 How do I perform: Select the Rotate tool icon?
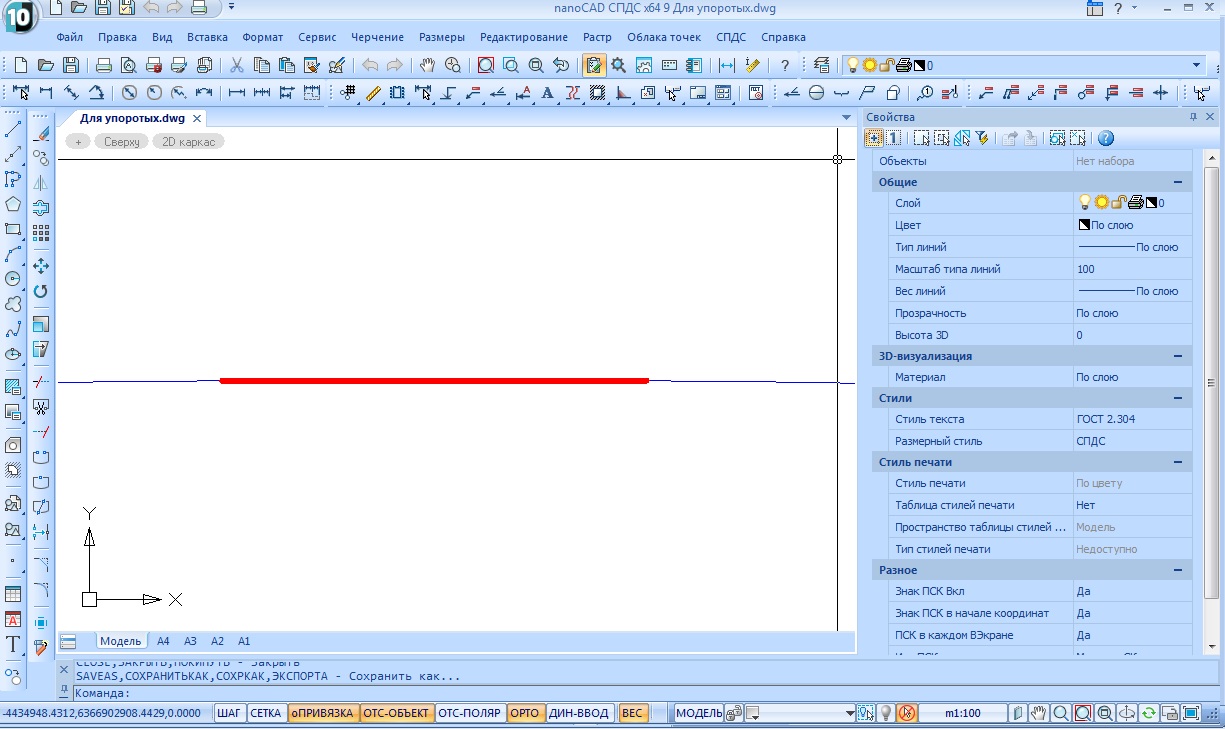click(x=41, y=291)
